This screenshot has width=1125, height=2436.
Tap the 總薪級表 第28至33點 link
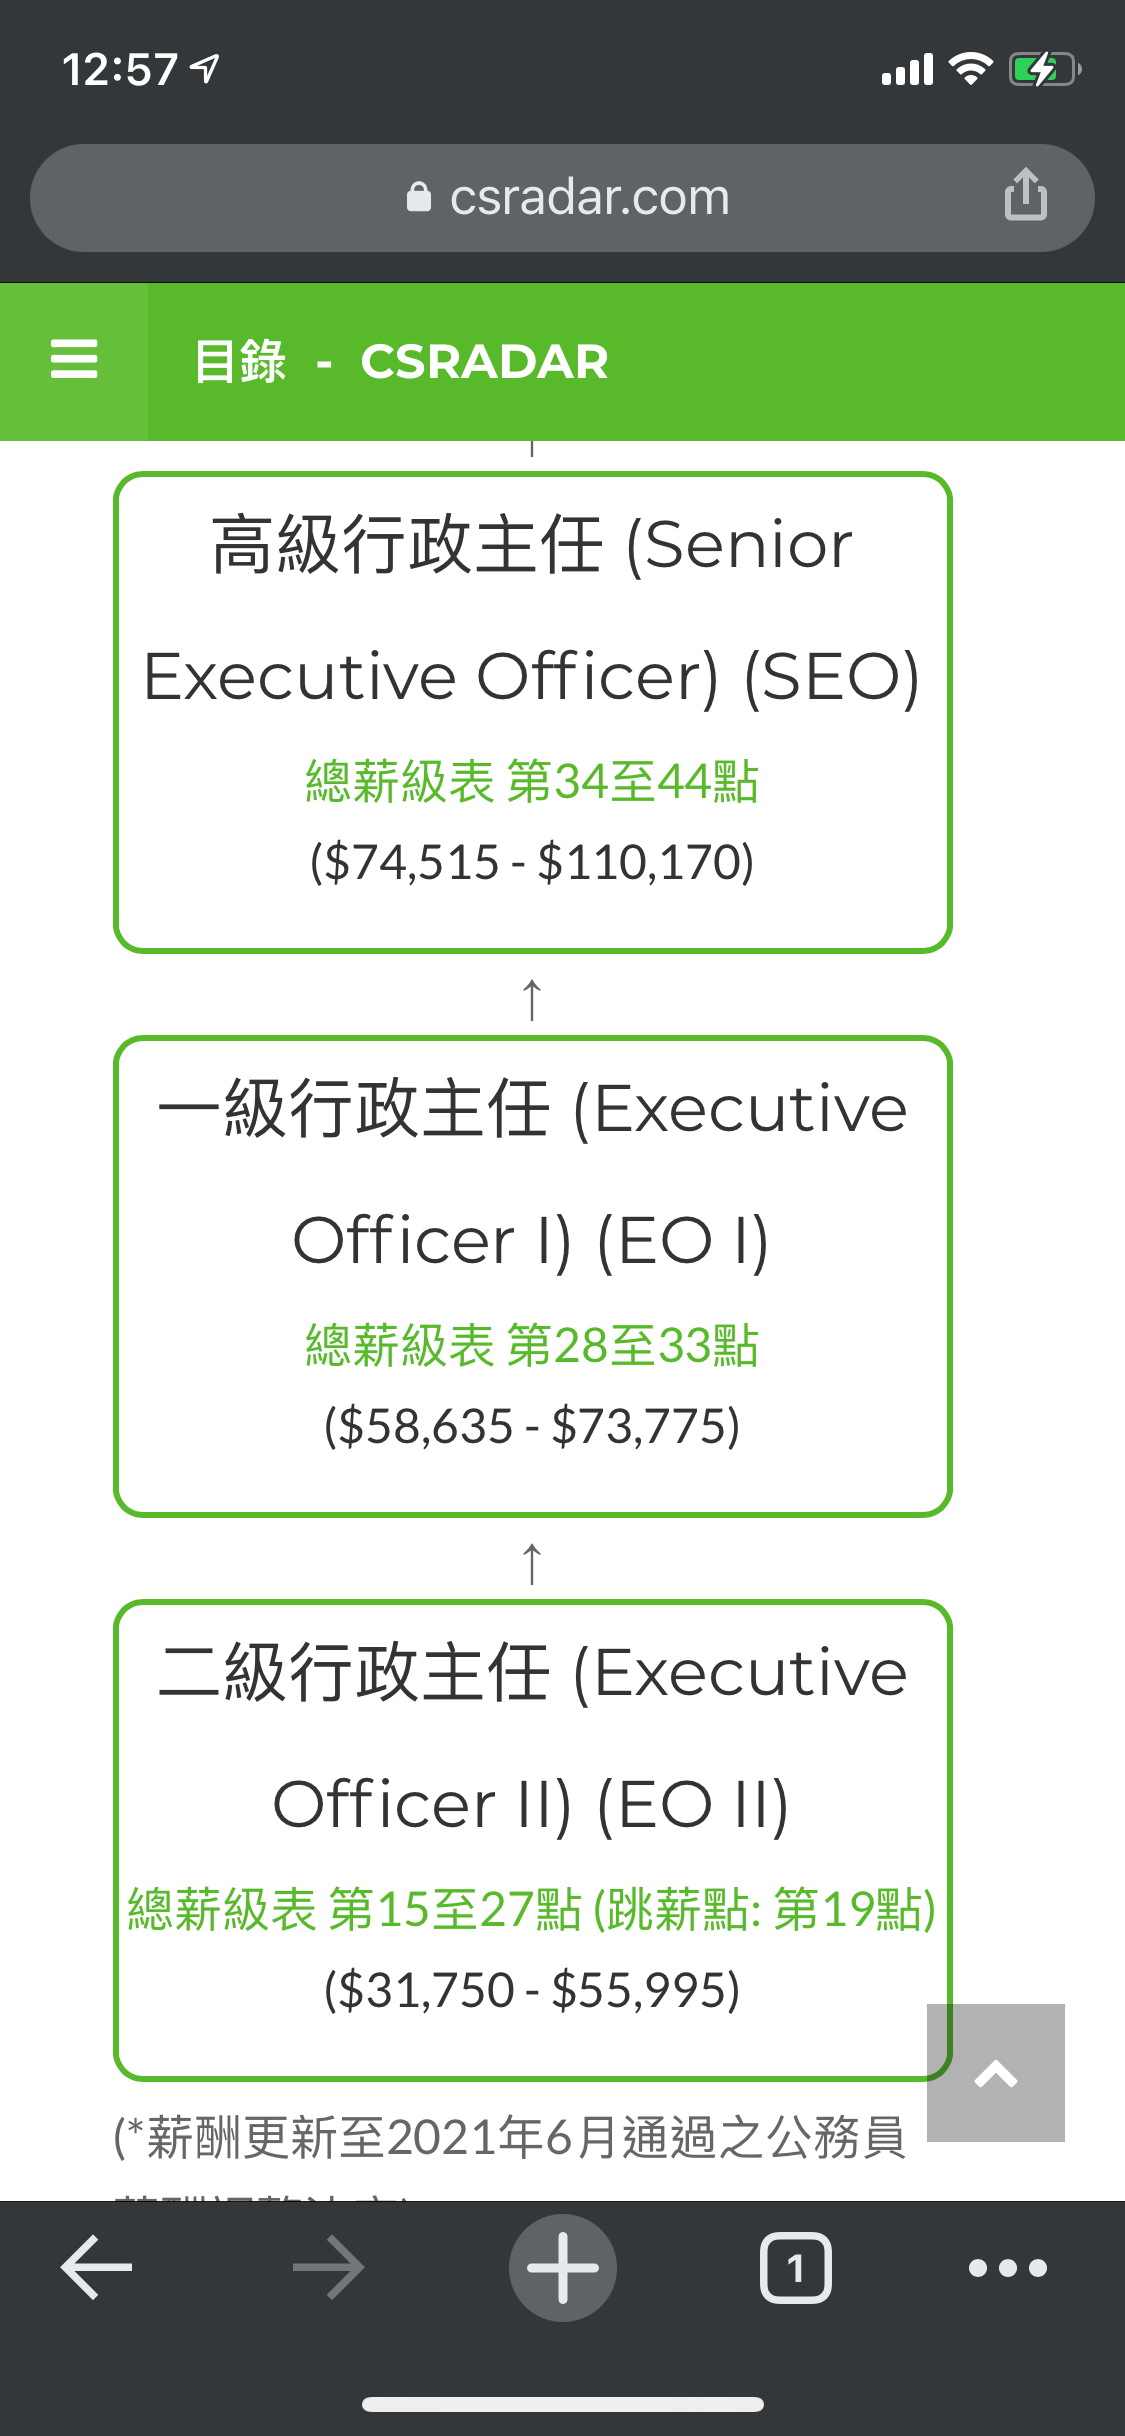point(532,1345)
